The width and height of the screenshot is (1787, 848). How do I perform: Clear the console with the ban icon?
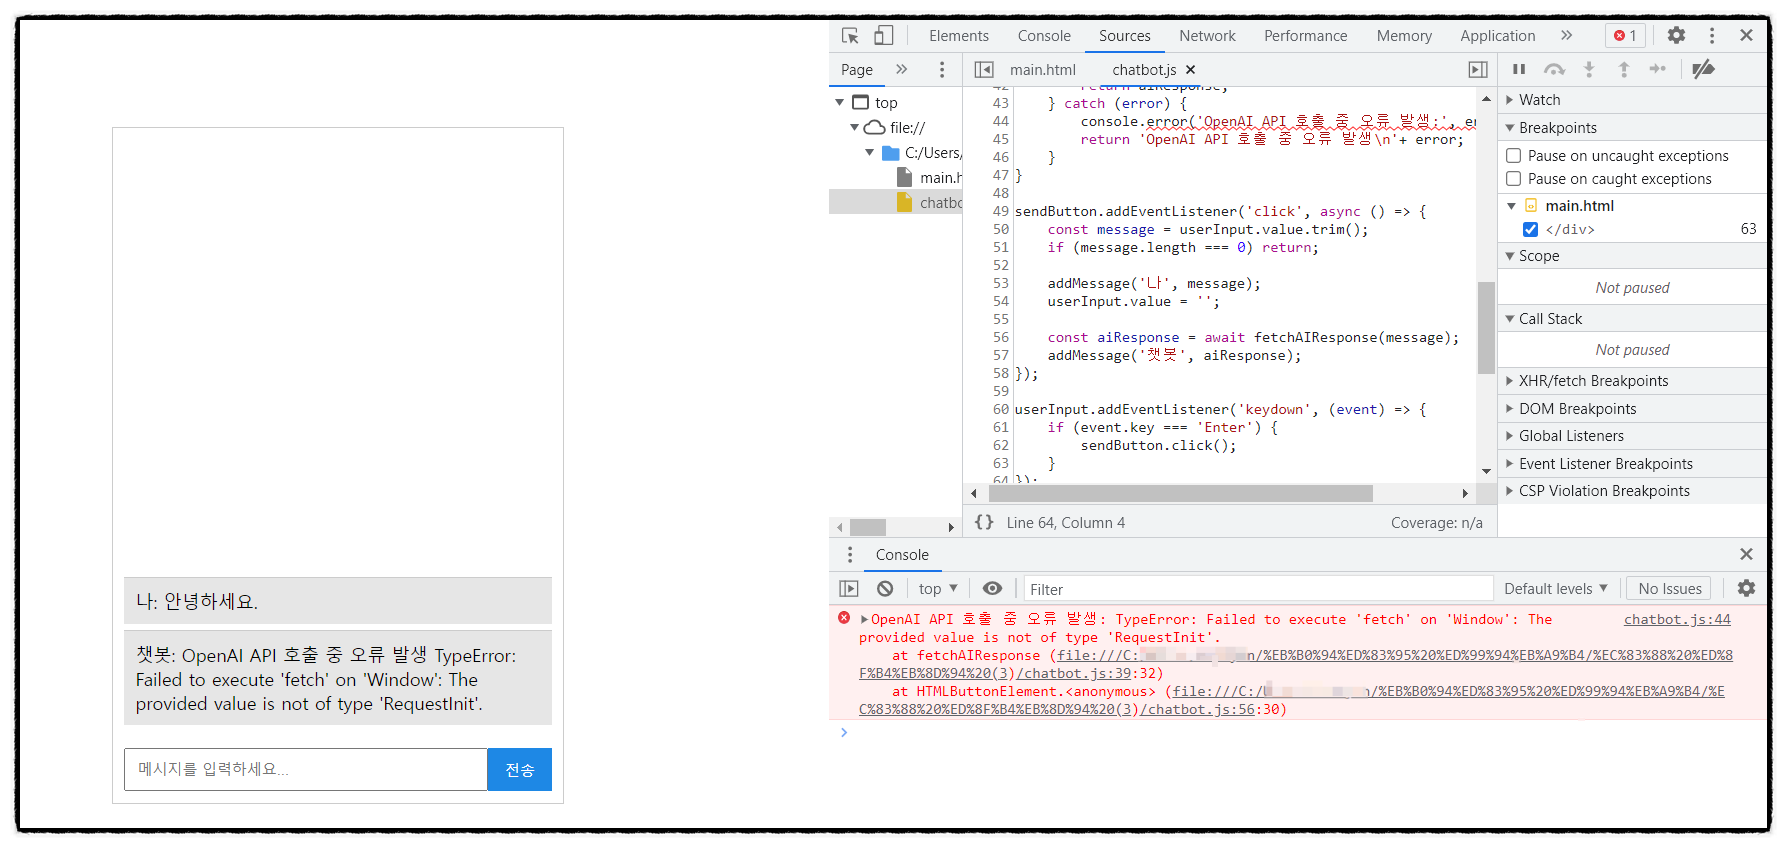pyautogui.click(x=885, y=589)
